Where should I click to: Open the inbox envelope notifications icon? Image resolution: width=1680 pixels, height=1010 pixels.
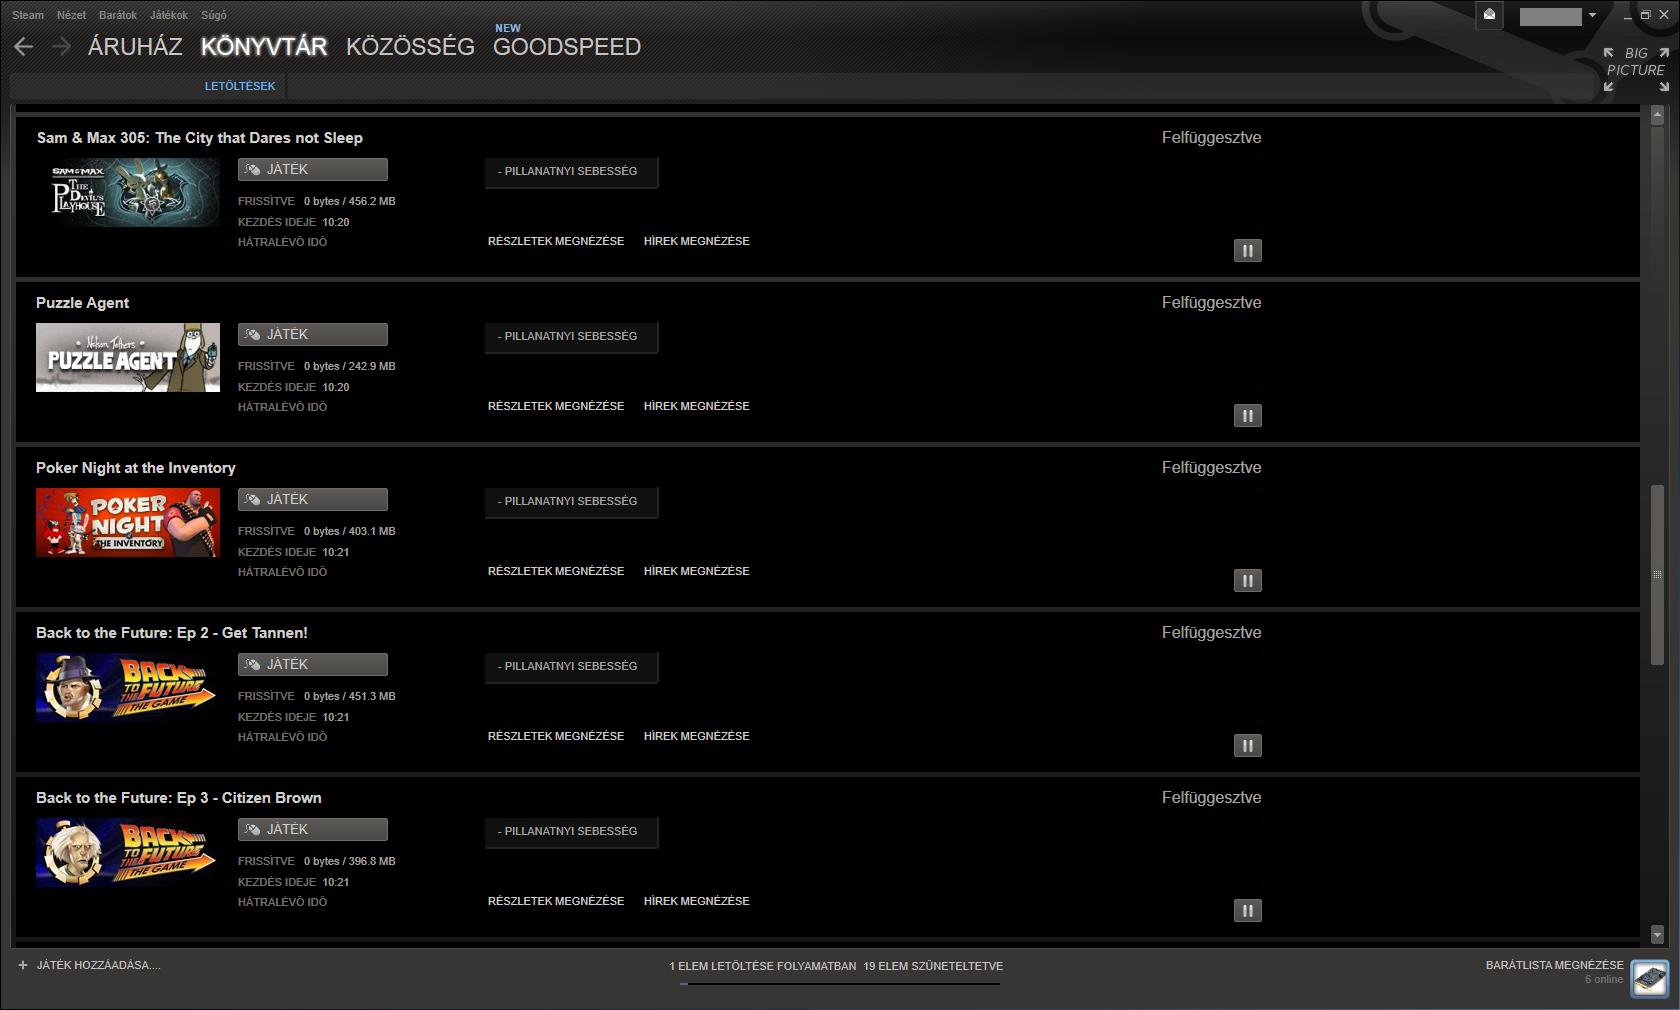click(x=1489, y=15)
